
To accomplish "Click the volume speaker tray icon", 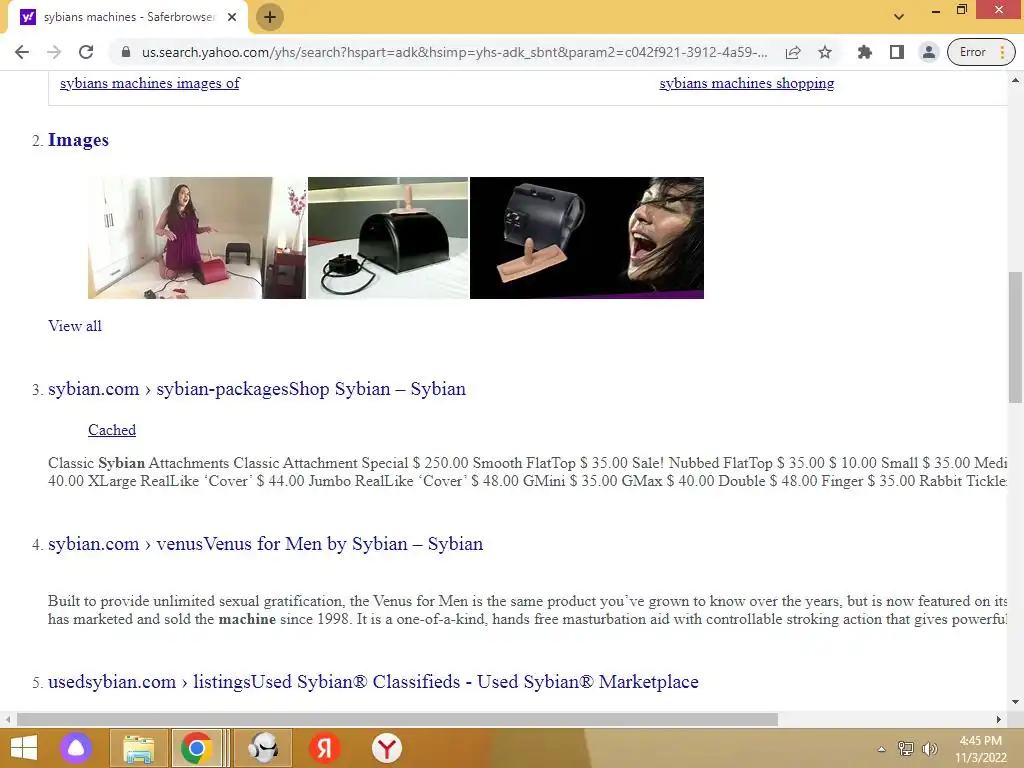I will (x=929, y=749).
